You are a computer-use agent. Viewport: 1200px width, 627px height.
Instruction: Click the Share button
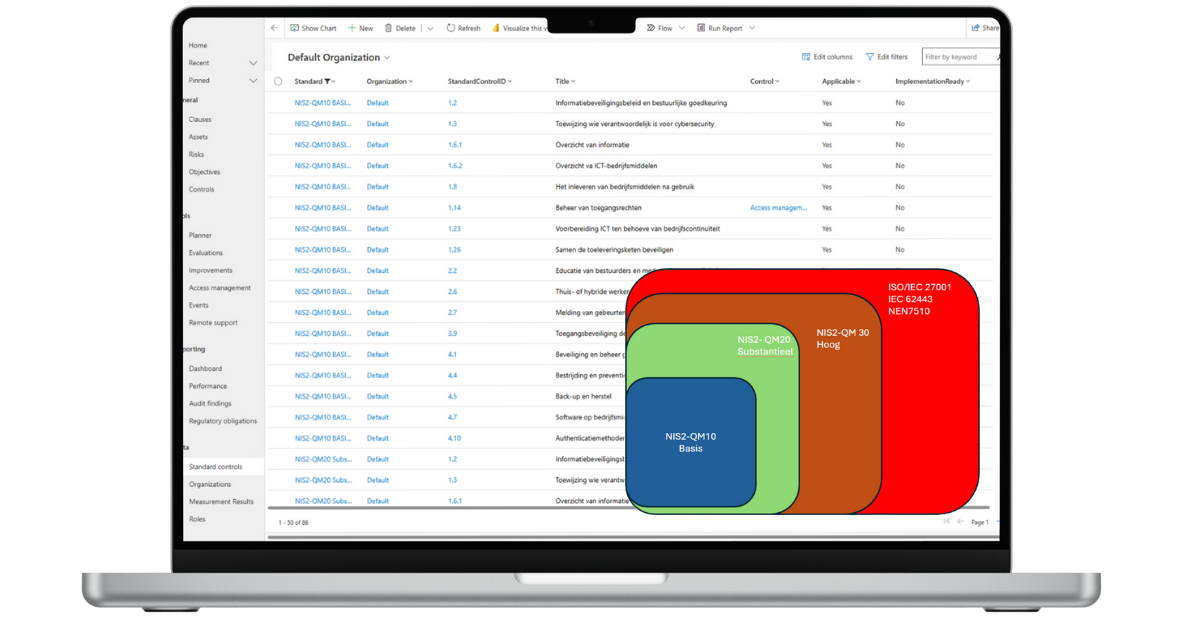click(x=985, y=28)
